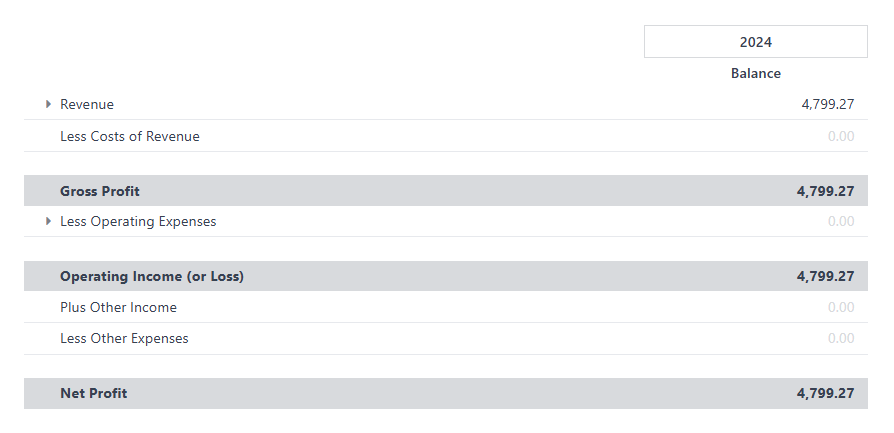
Task: Click the Revenue line label
Action: [x=87, y=104]
